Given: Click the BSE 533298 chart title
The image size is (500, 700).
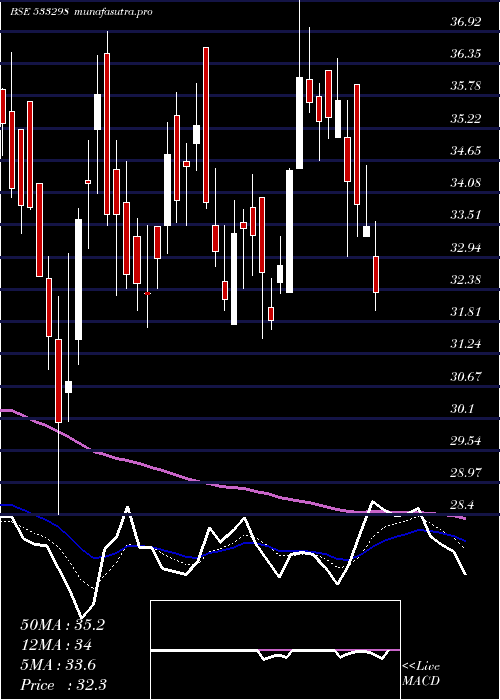Looking at the screenshot, I should 39,12.
